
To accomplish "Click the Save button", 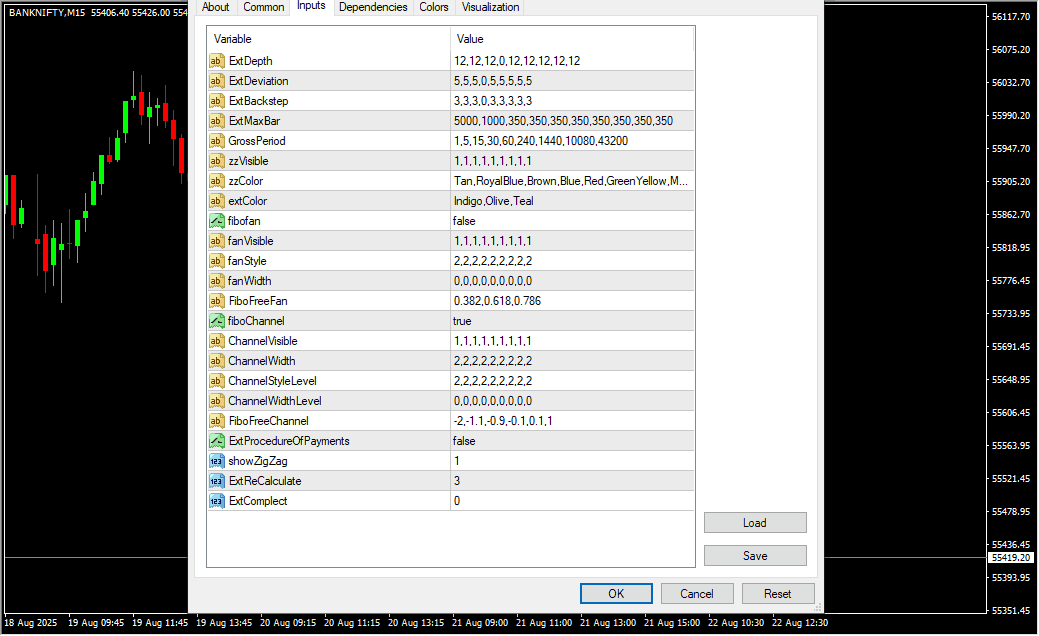I will point(755,556).
